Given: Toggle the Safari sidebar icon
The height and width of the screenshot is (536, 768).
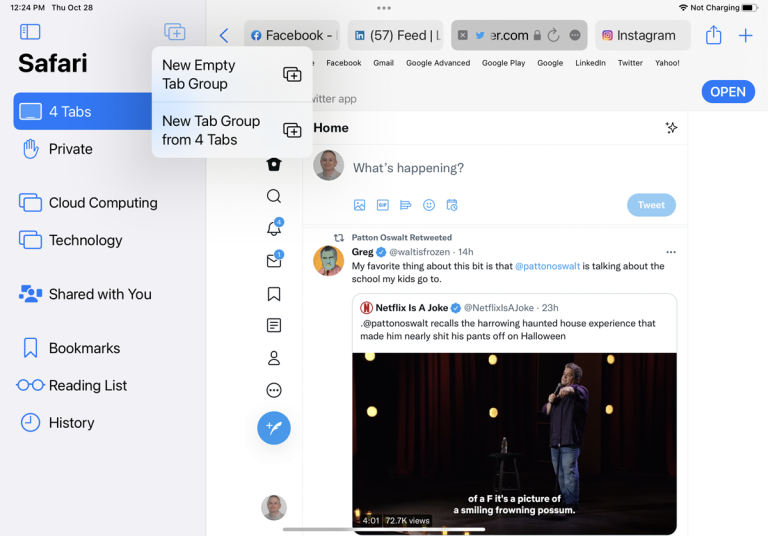Looking at the screenshot, I should coord(30,32).
